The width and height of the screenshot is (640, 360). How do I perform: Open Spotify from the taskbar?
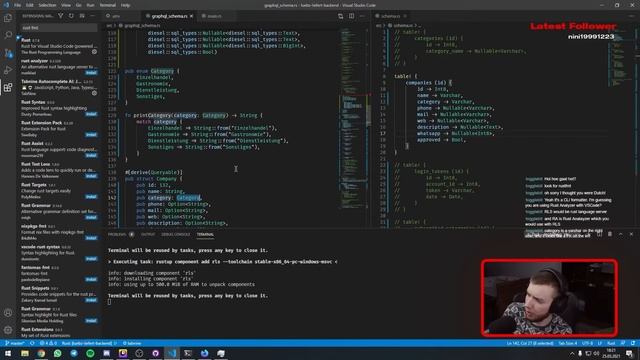point(90,353)
